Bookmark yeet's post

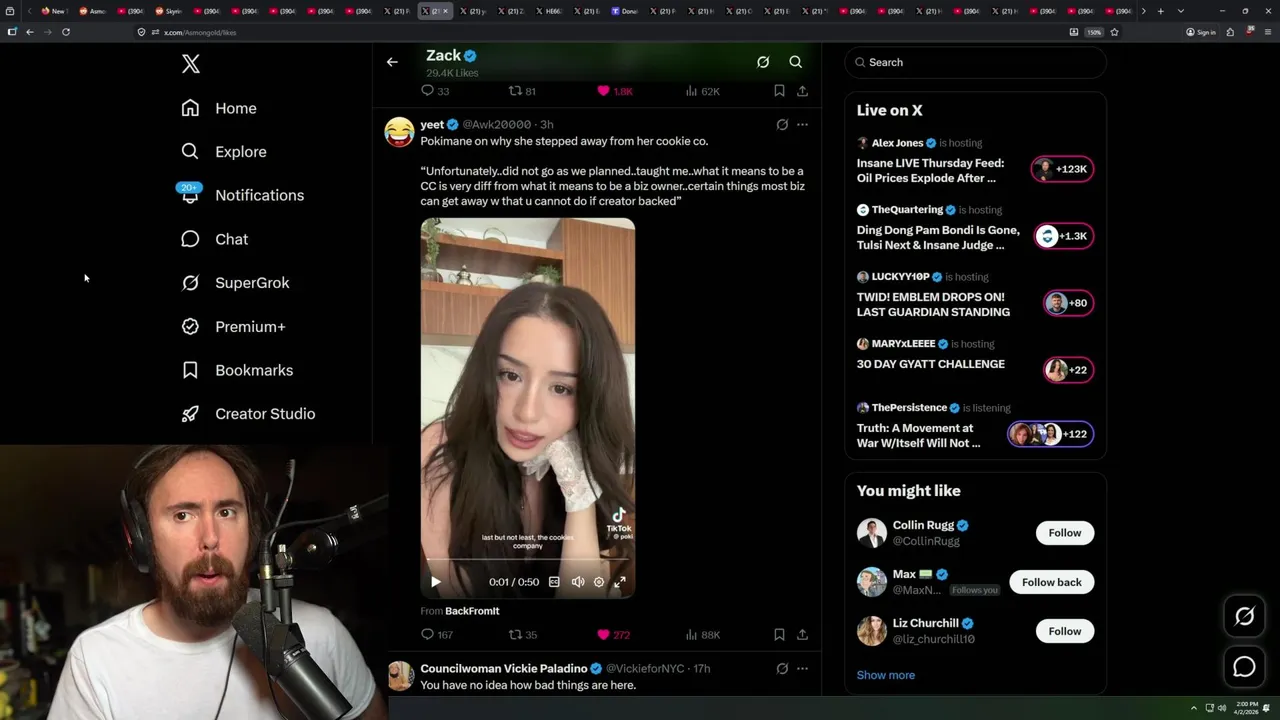coord(779,635)
